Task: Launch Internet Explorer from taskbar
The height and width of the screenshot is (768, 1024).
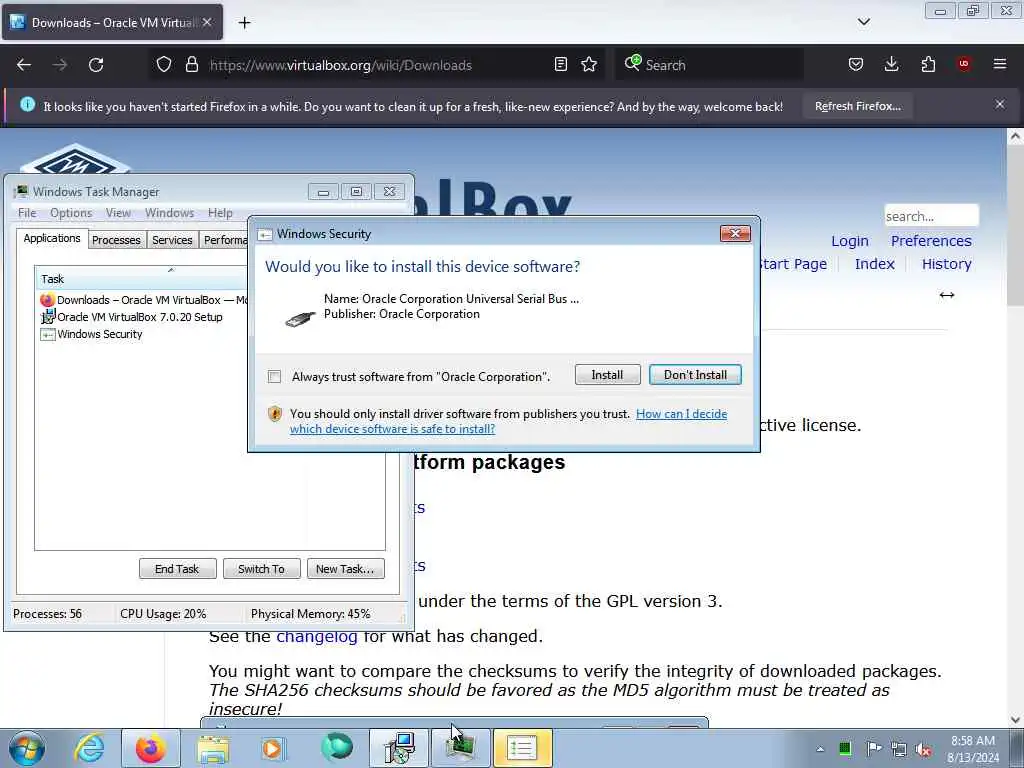Action: pos(89,748)
